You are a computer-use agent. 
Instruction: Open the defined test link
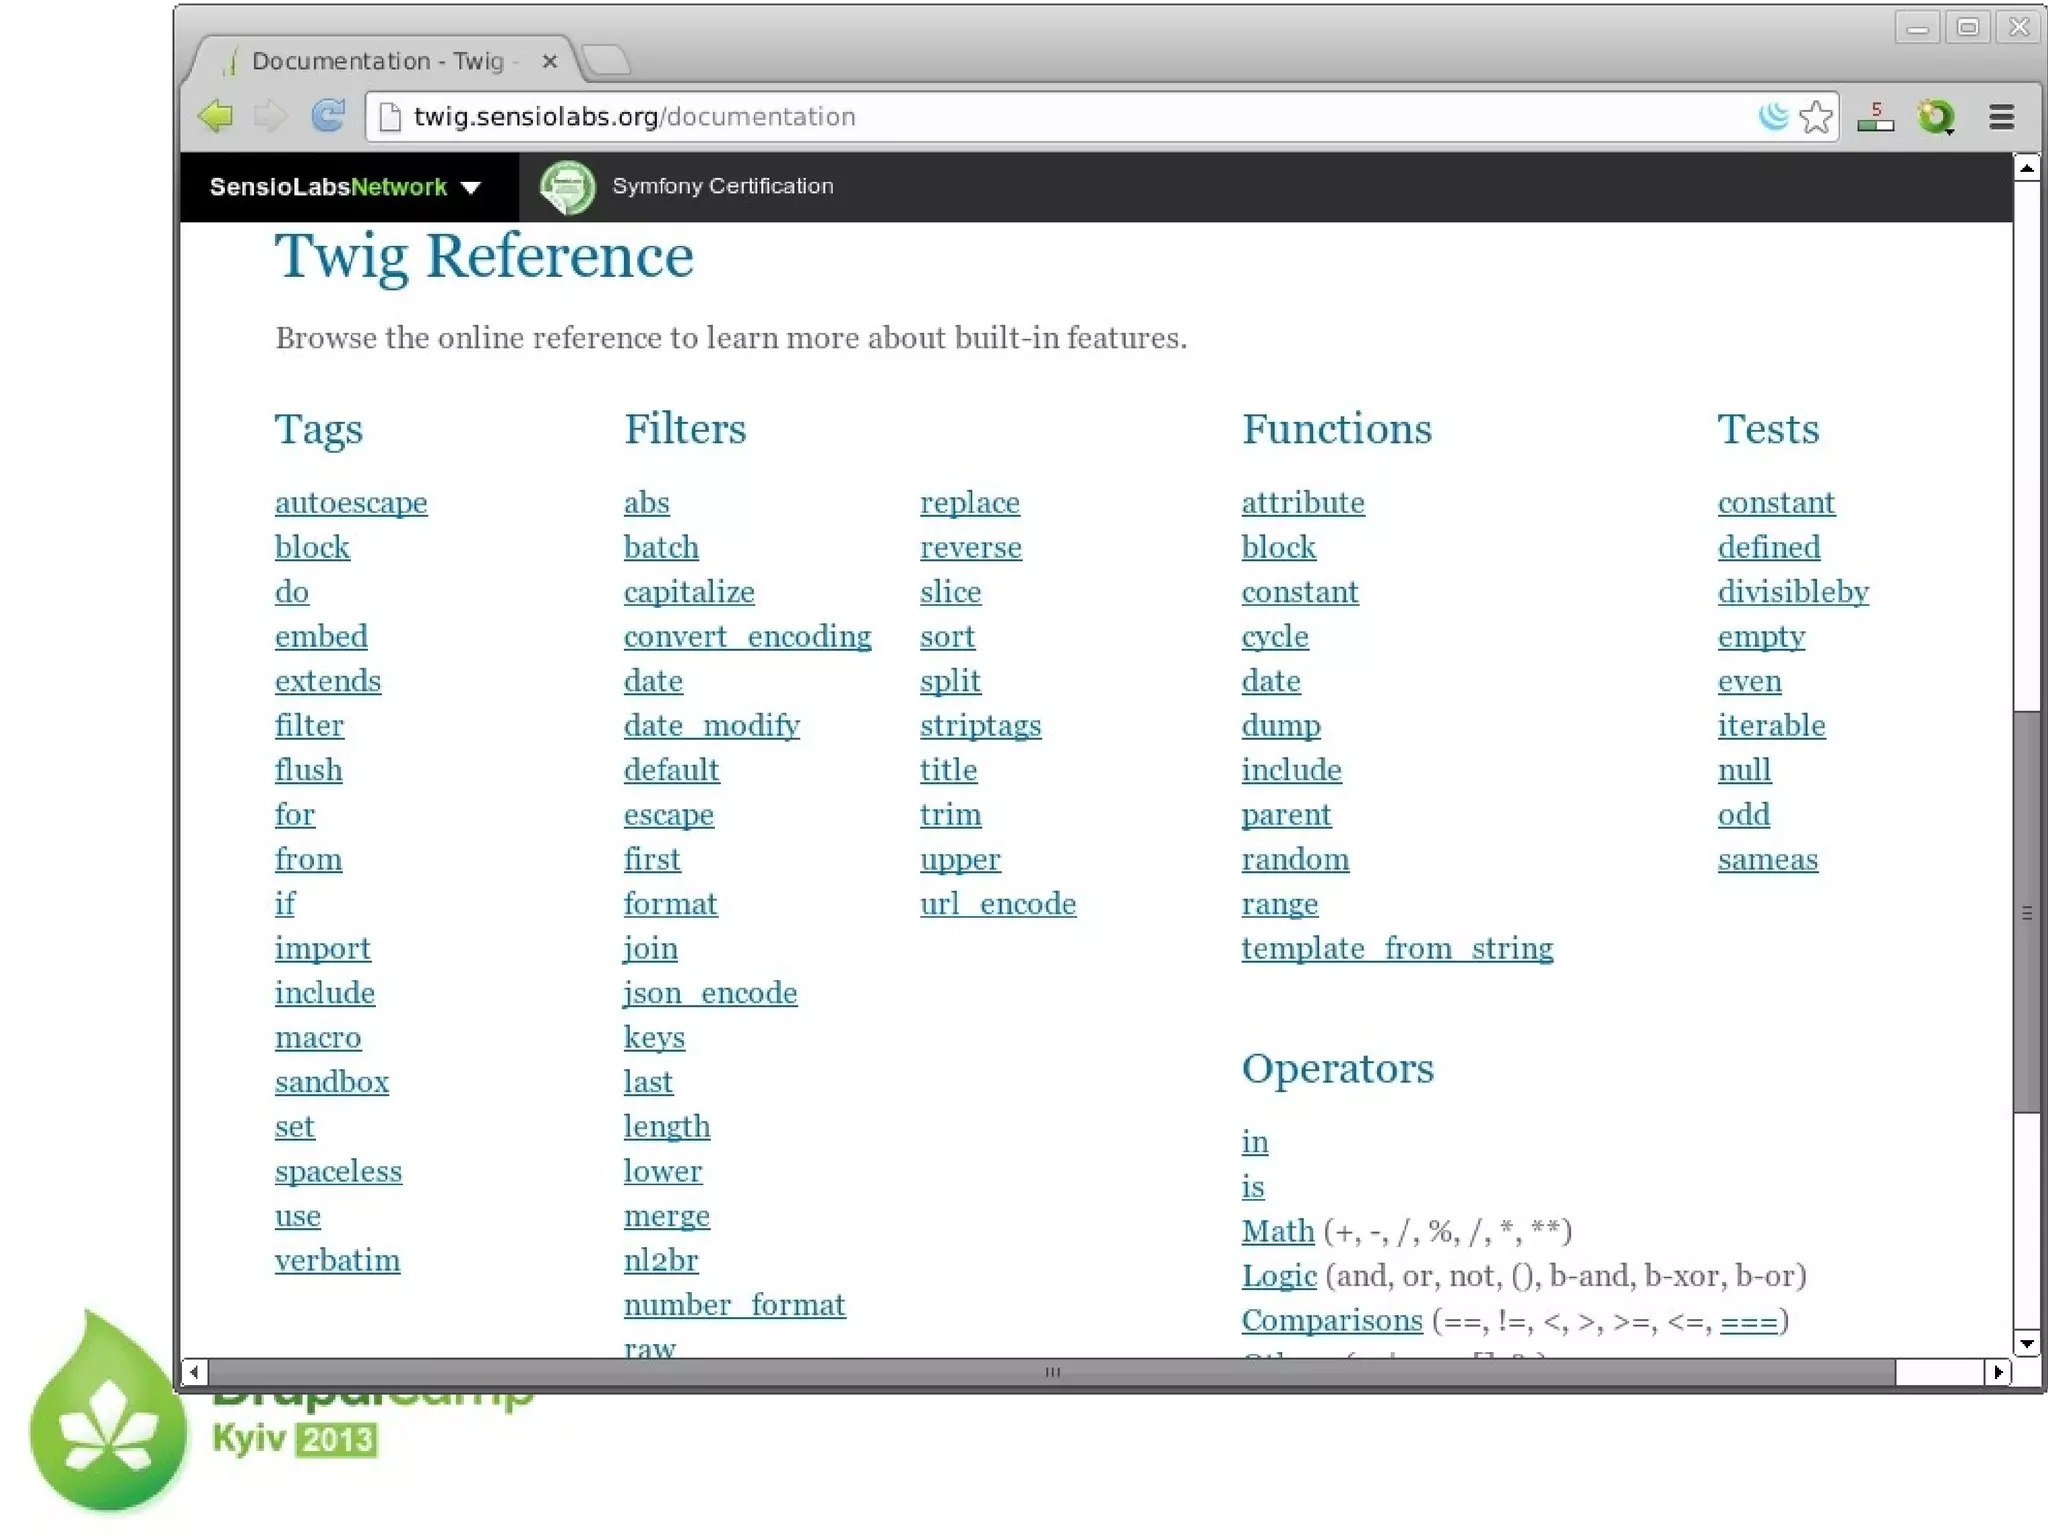pos(1769,548)
